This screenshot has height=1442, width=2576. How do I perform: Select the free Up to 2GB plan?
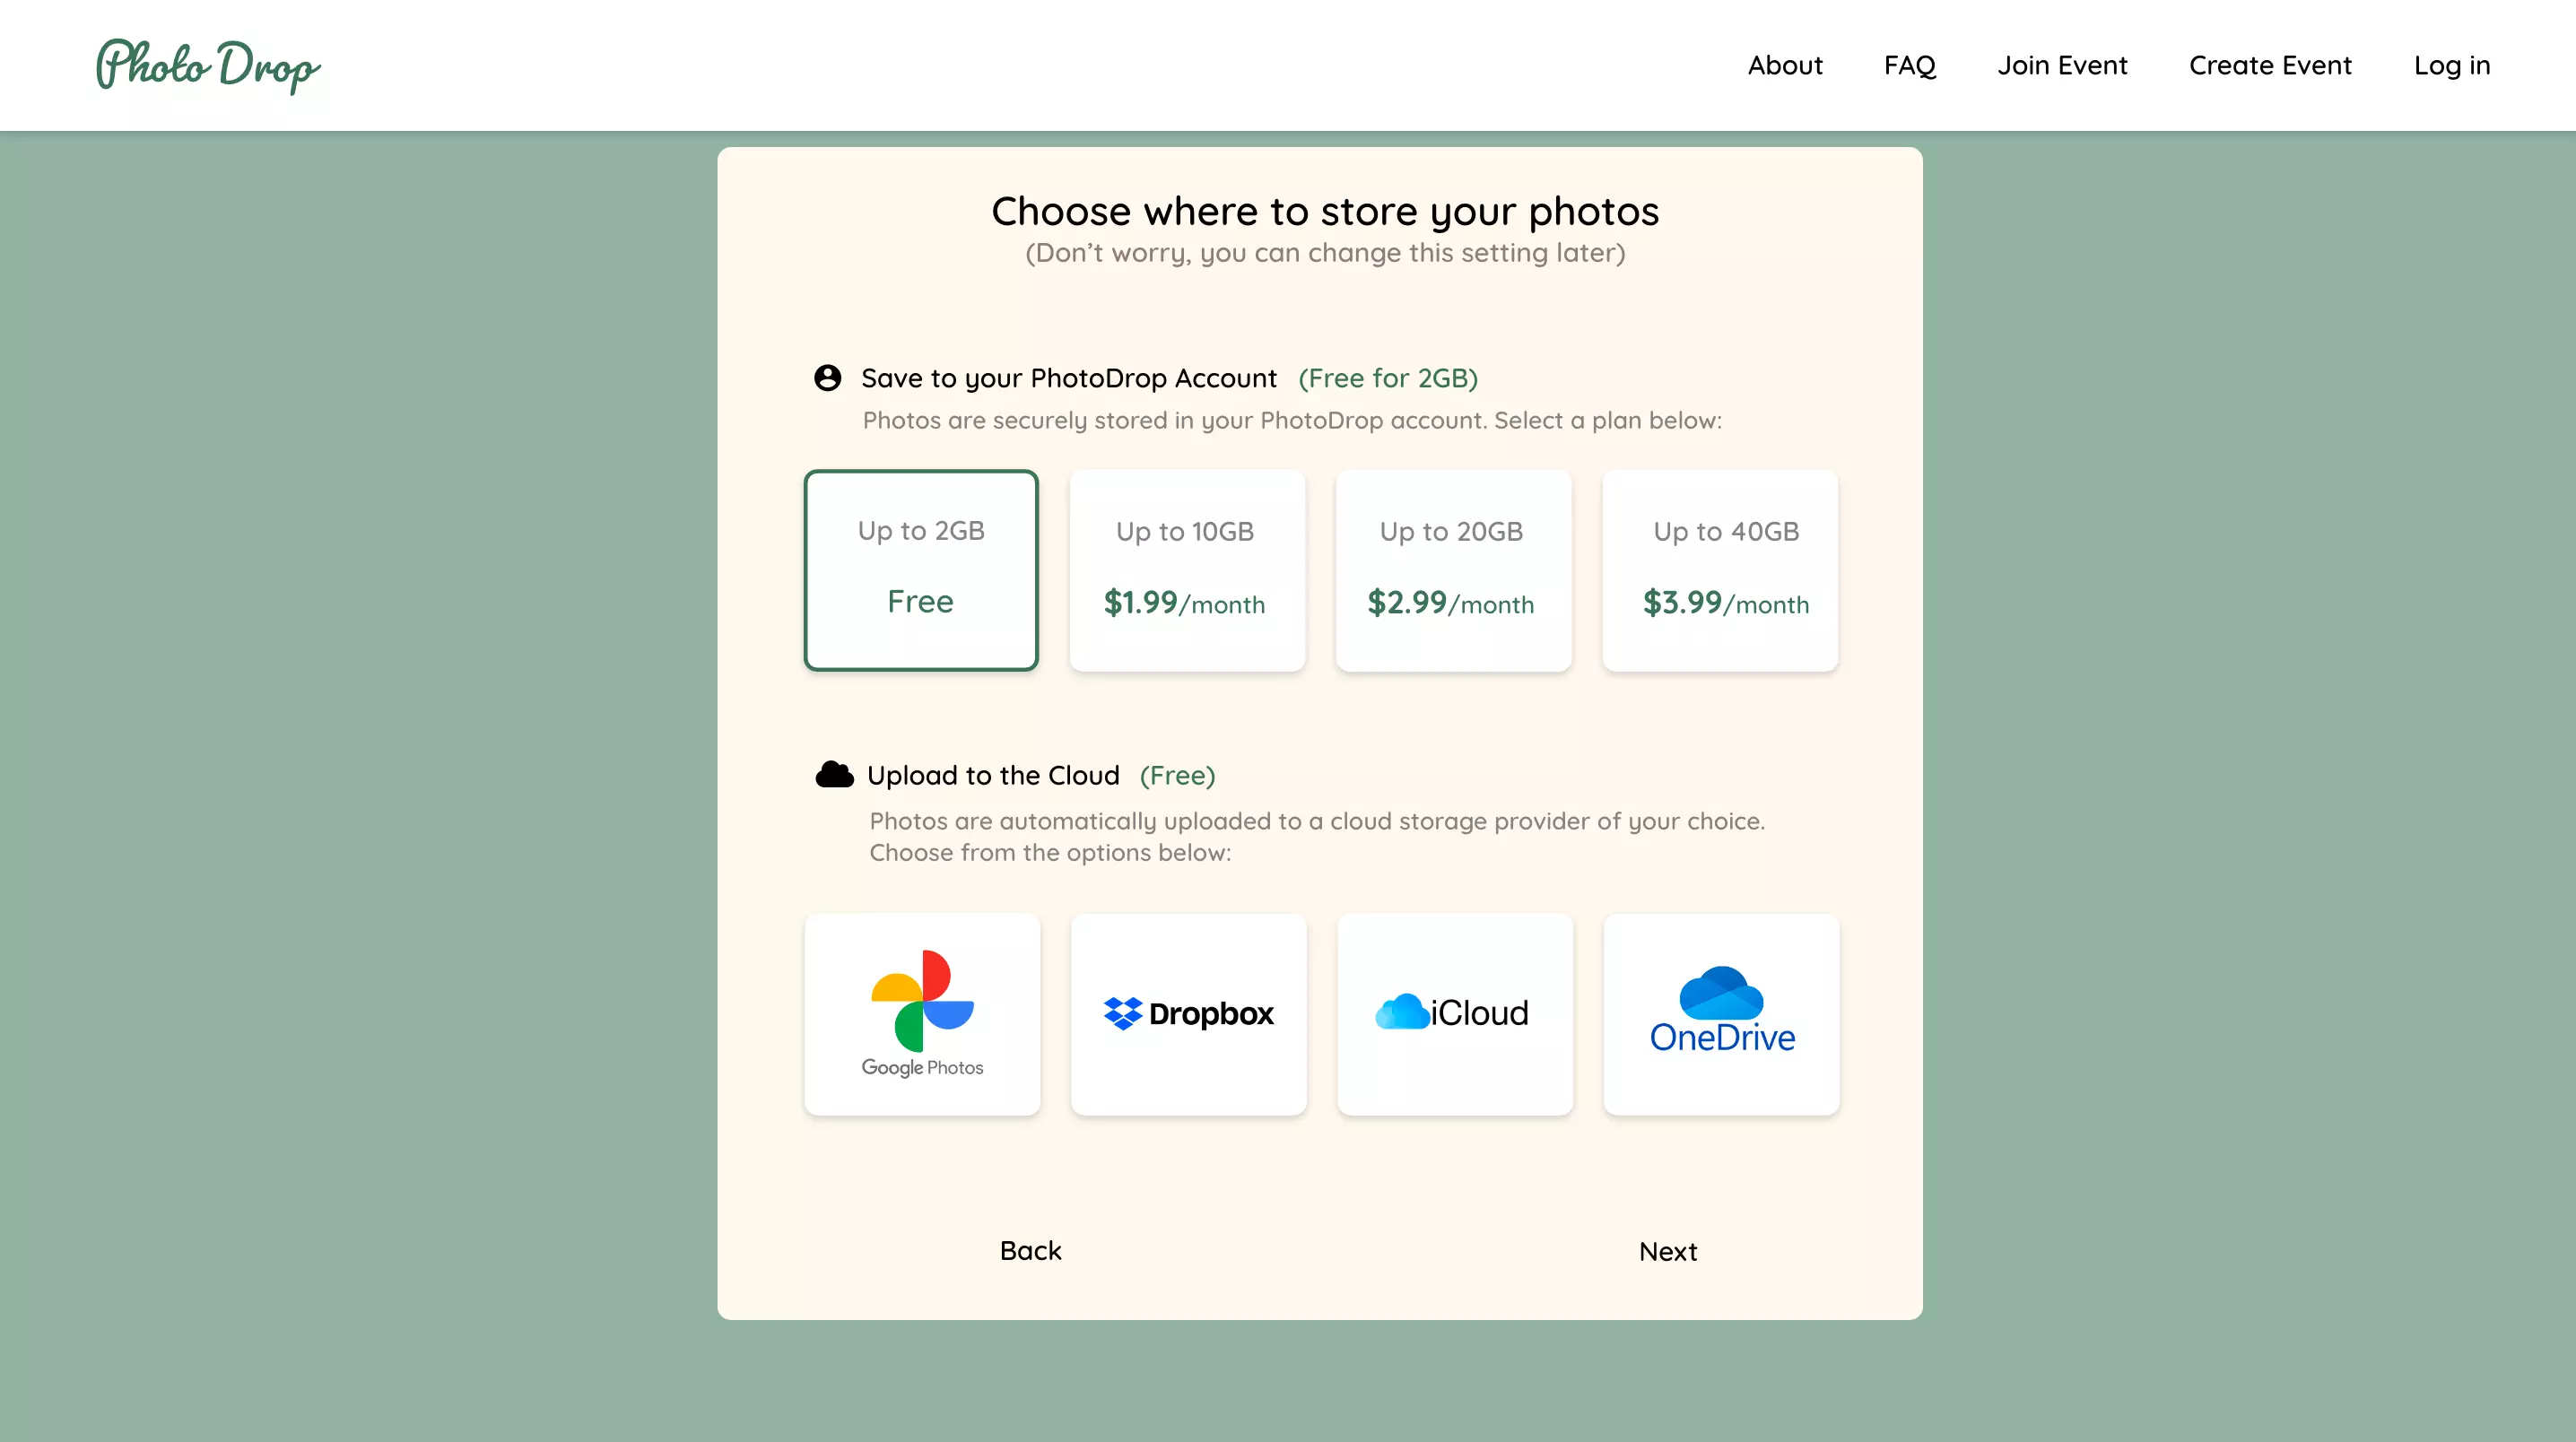[x=921, y=570]
